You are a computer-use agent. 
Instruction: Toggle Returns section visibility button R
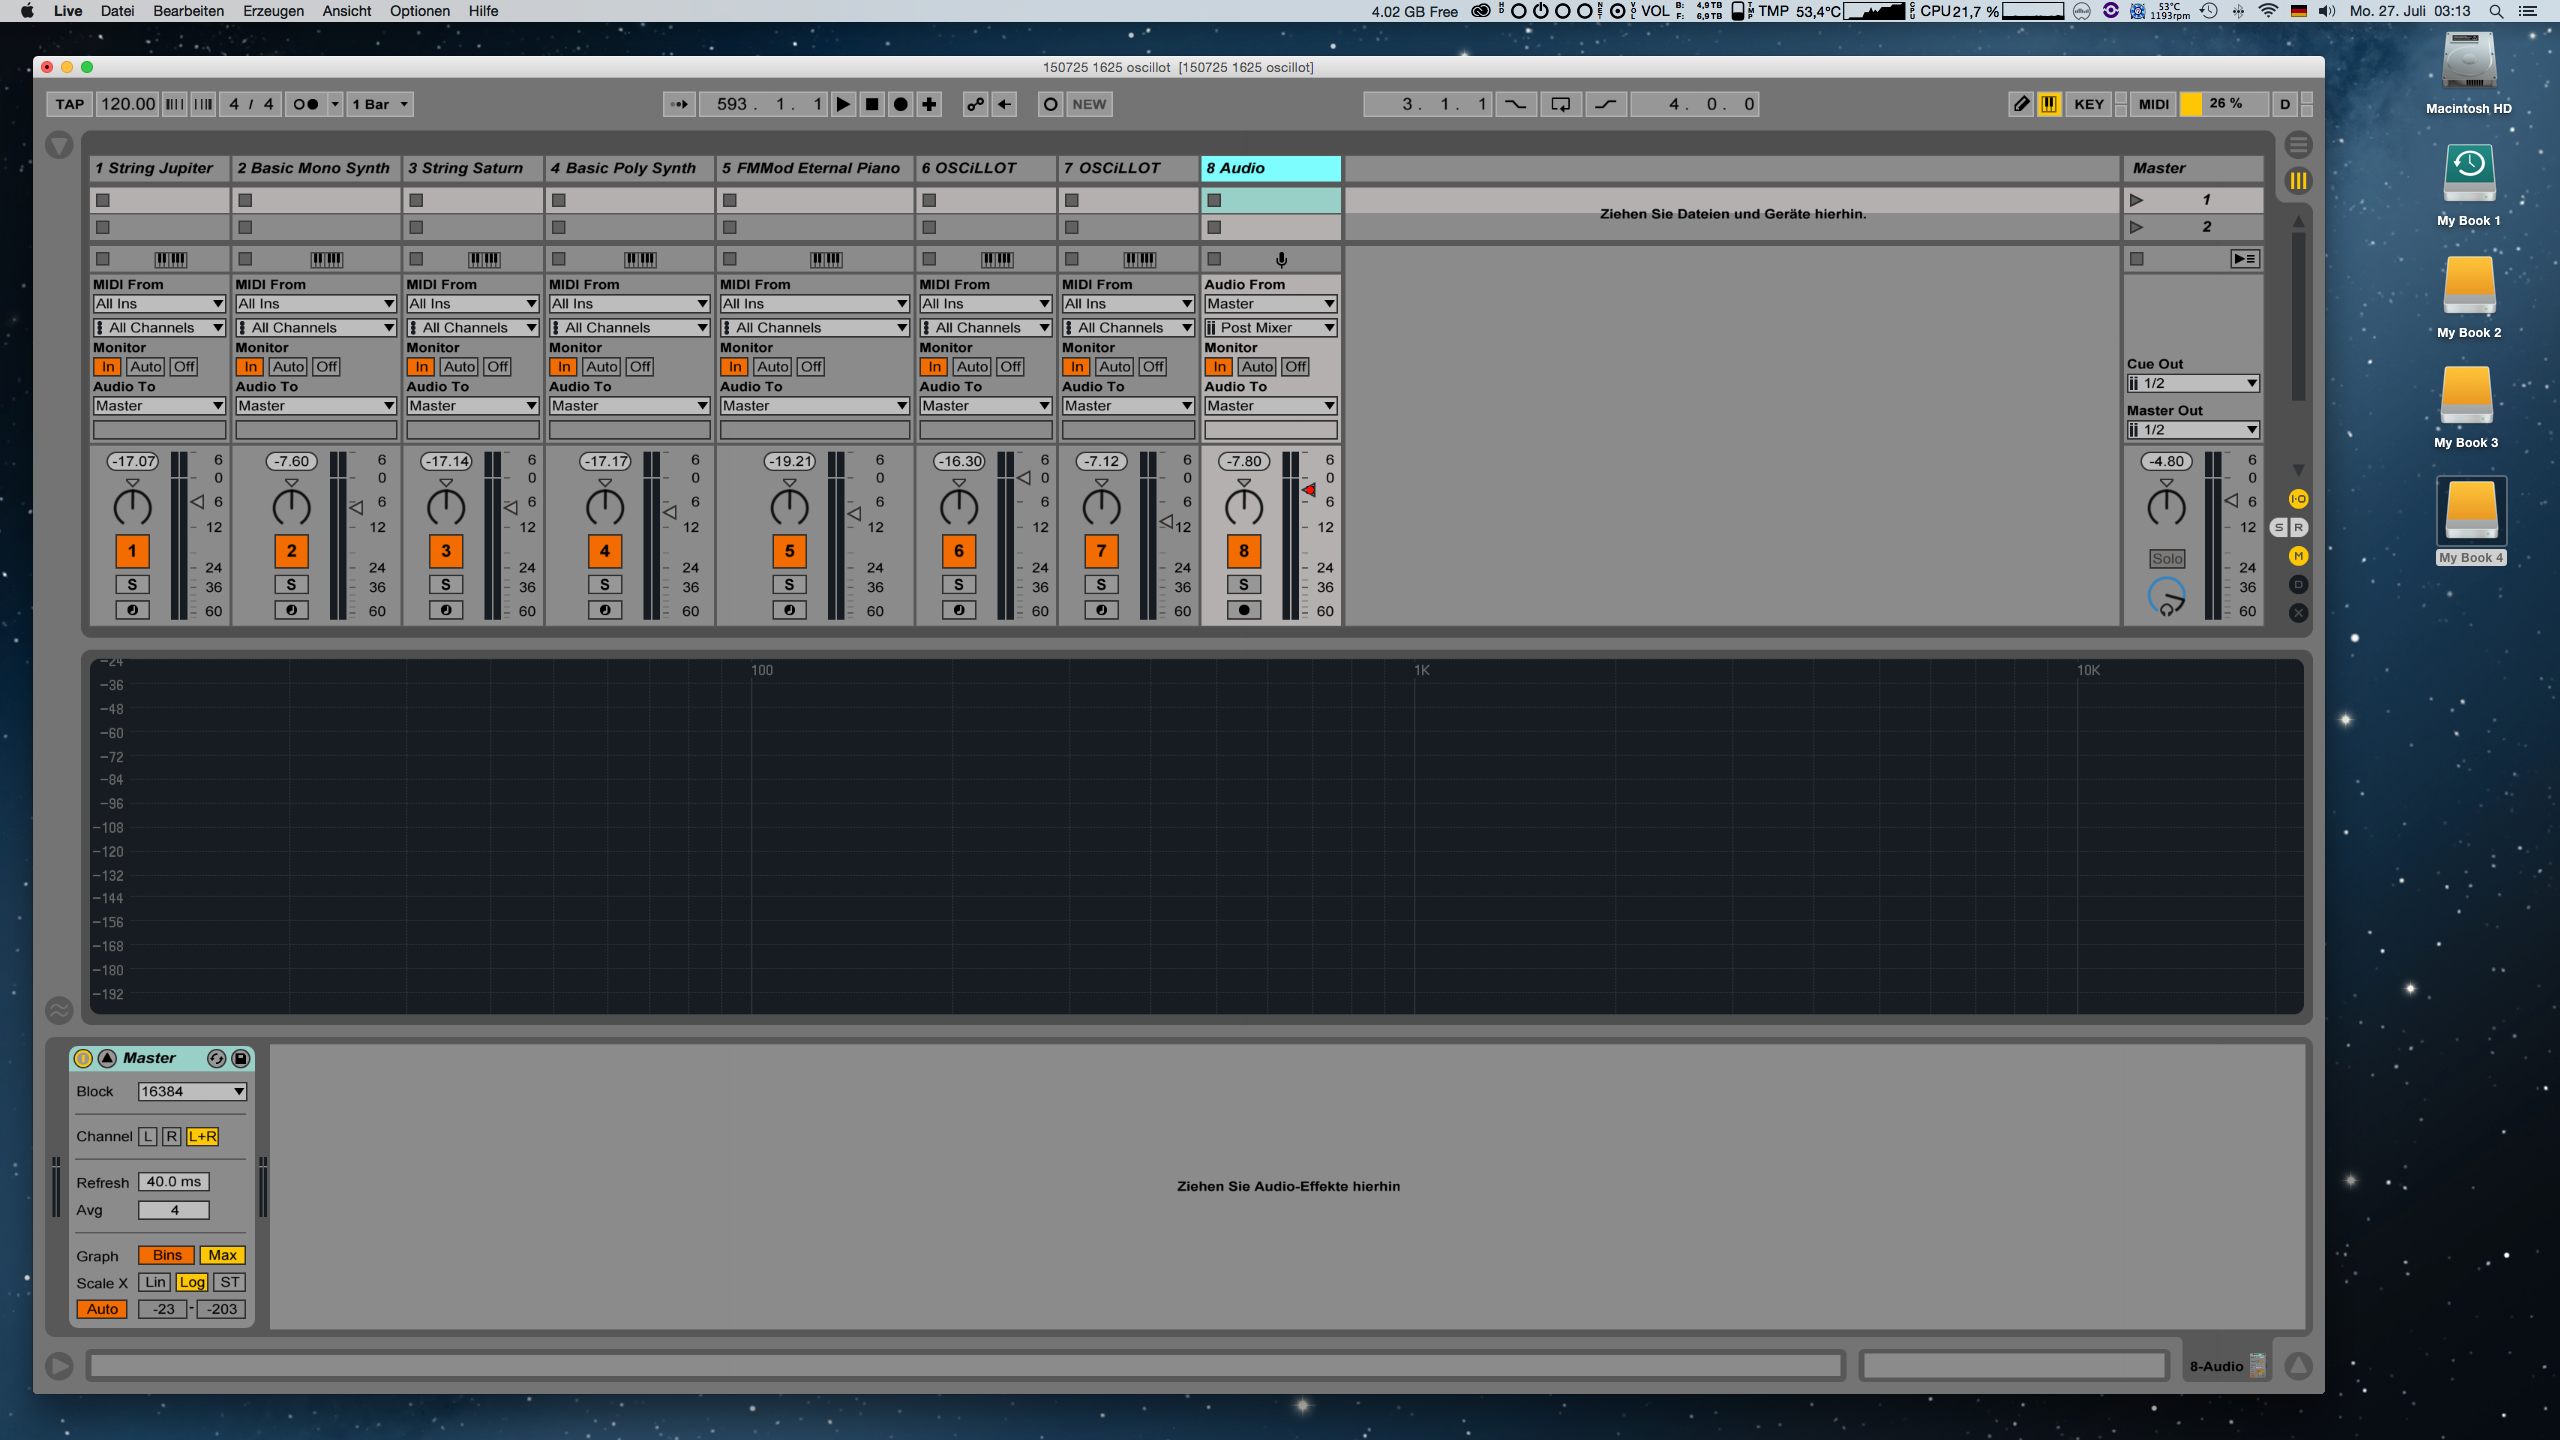coord(2299,527)
